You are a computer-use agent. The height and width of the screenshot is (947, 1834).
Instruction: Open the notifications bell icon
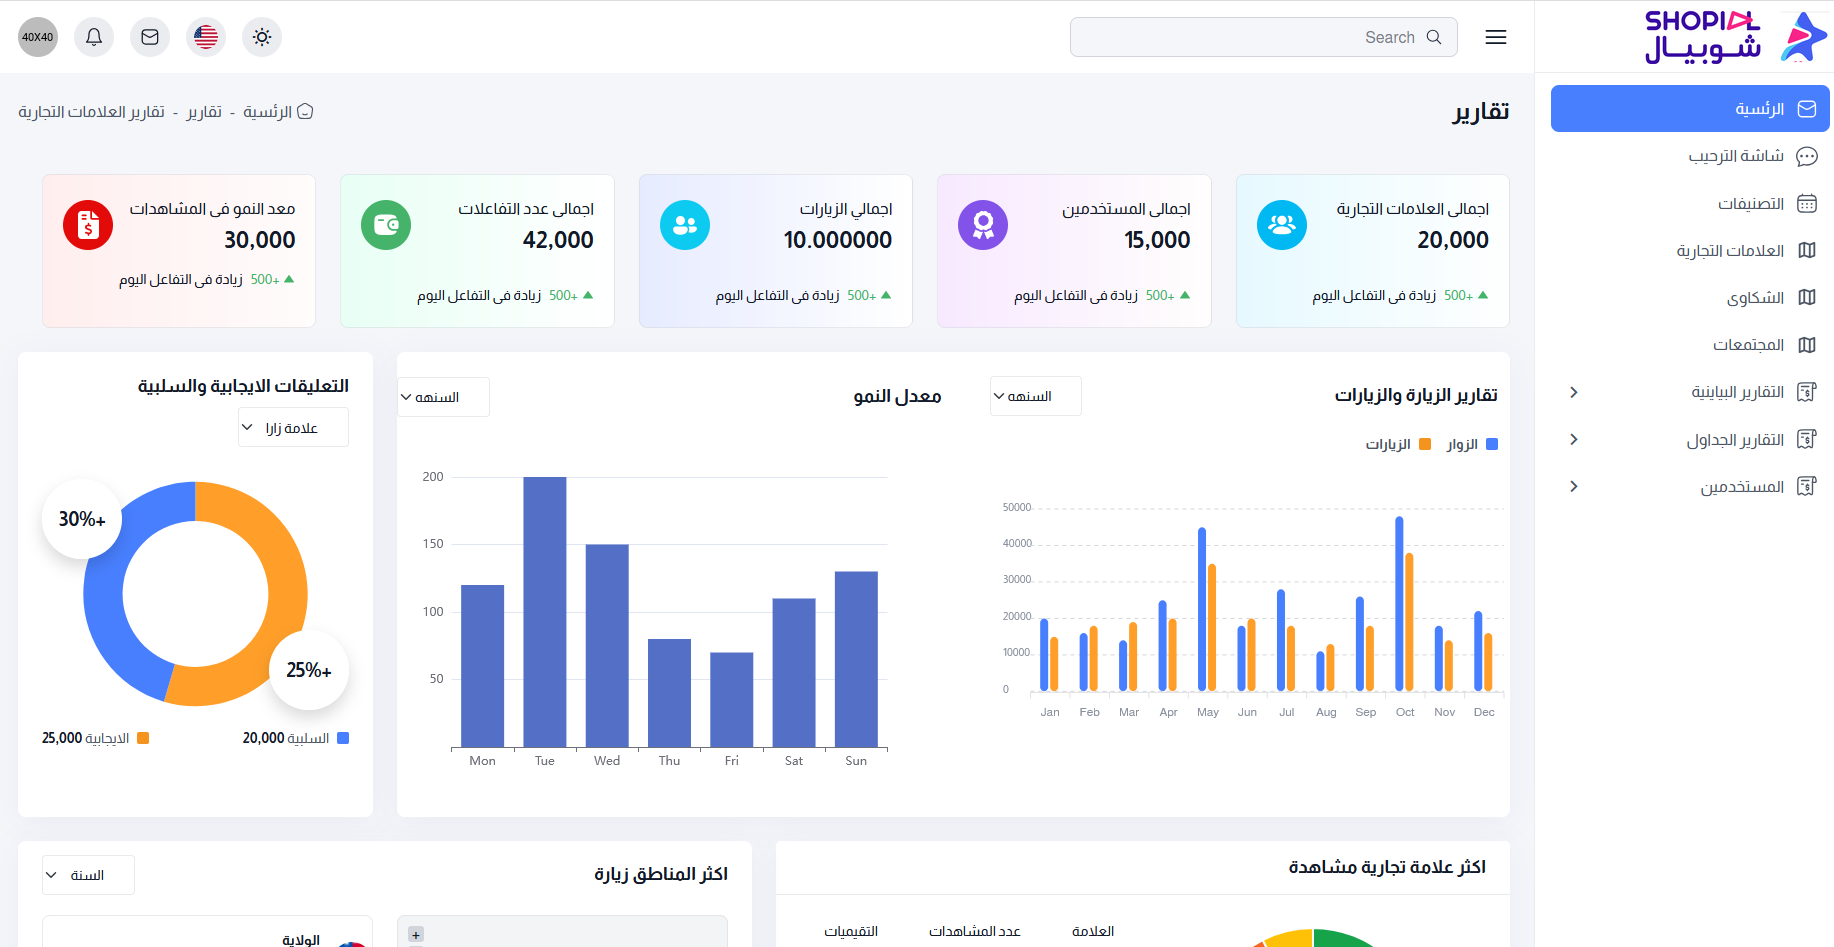pyautogui.click(x=94, y=37)
